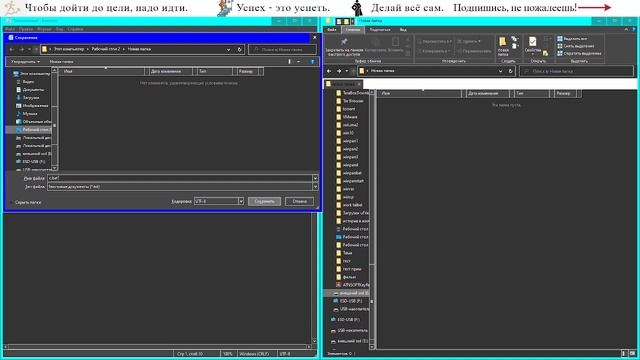The height and width of the screenshot is (360, 640).
Task: Go back in Explorer window
Action: [329, 71]
